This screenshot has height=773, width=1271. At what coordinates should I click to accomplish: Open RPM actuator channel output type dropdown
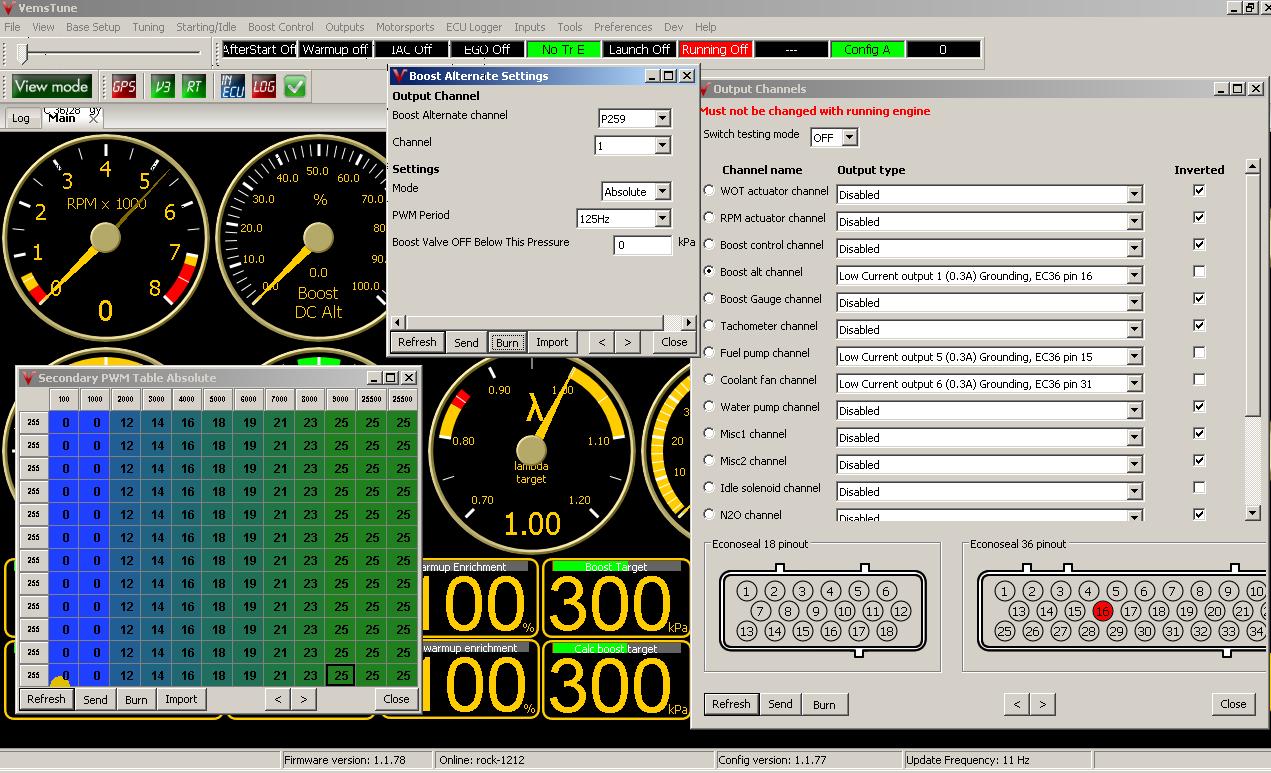1134,221
